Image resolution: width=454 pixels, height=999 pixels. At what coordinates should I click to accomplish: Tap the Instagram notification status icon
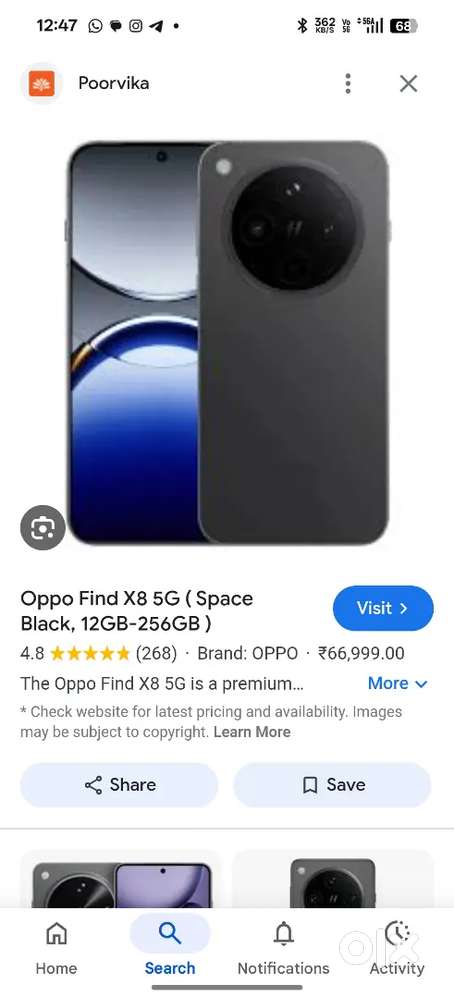coord(136,26)
